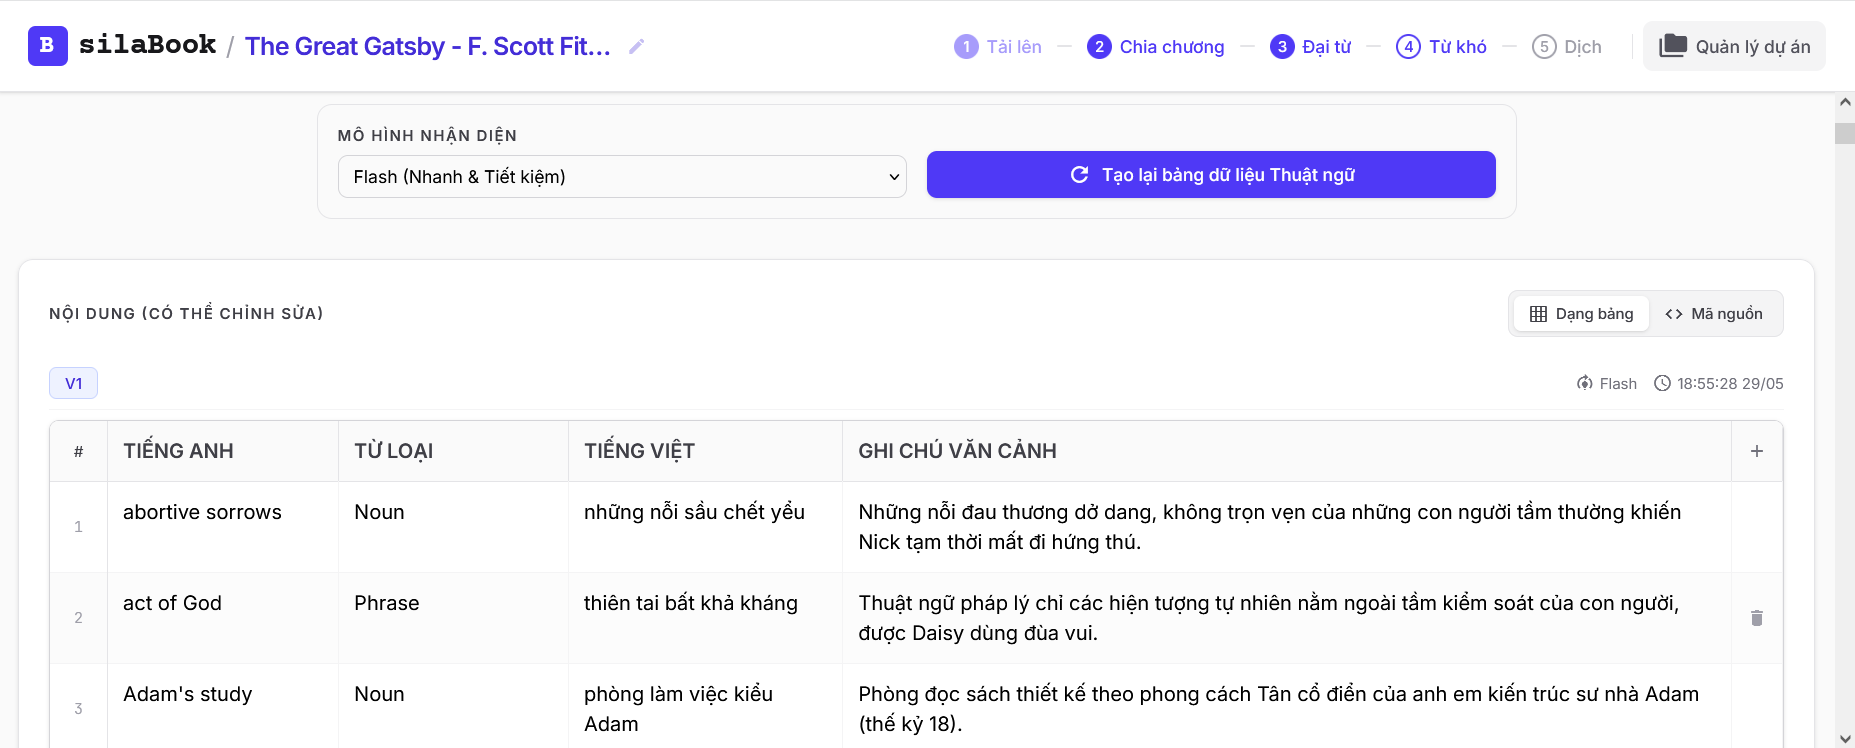The height and width of the screenshot is (748, 1855).
Task: Select the V1 version tag
Action: 73,383
